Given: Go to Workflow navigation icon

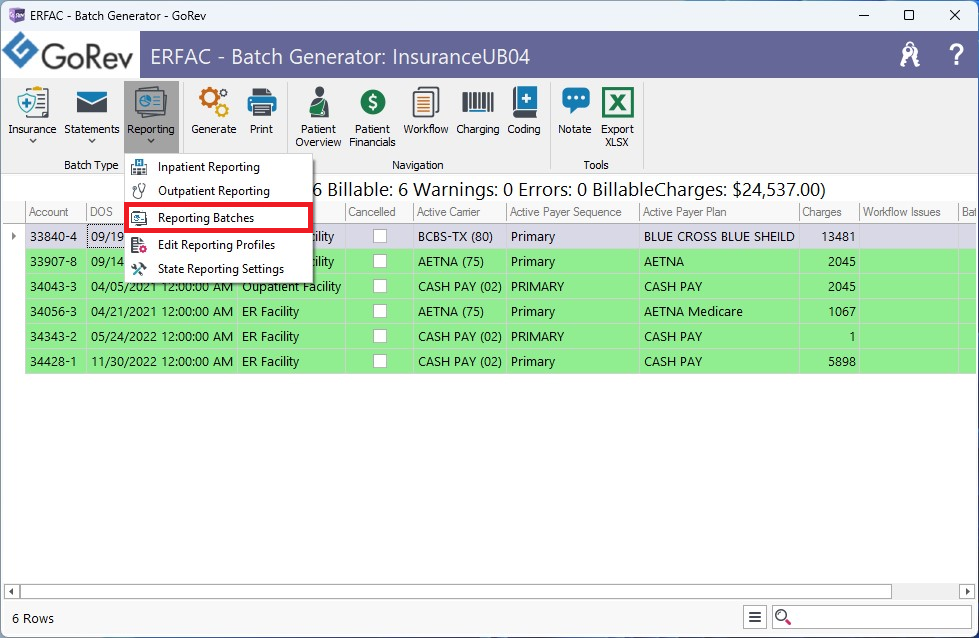Looking at the screenshot, I should click(x=425, y=102).
